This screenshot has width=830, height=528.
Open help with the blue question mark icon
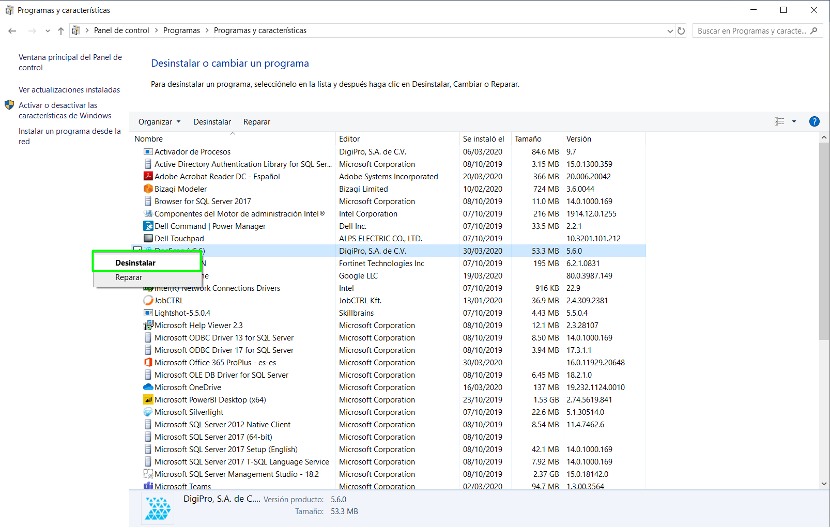814,121
